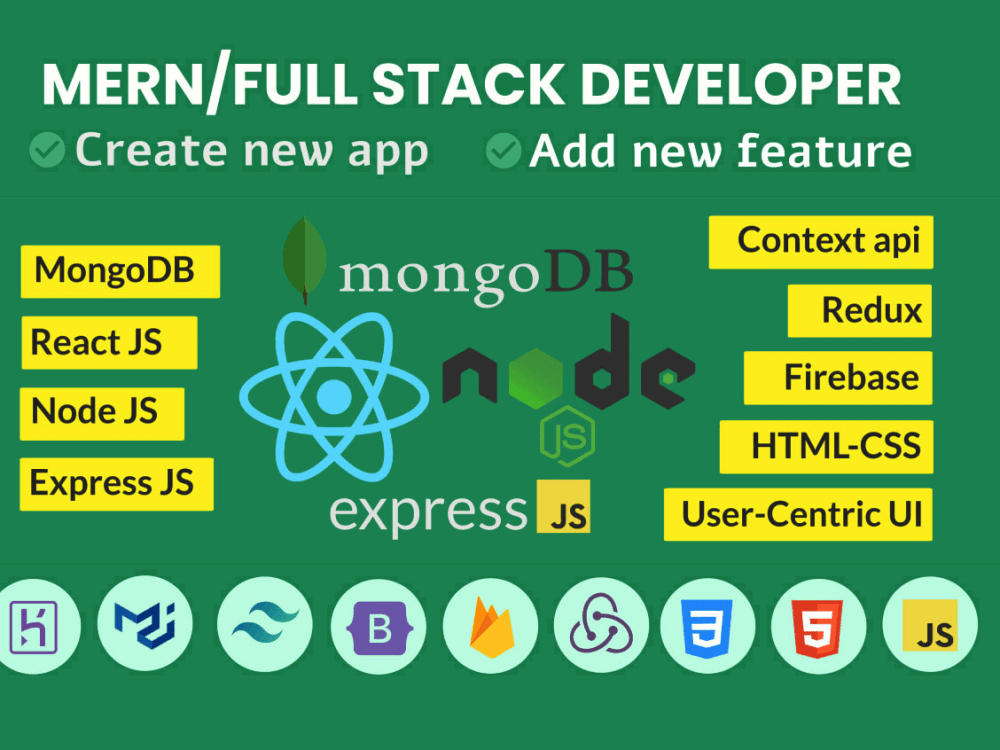Click the MongoDB leaf icon

(304, 260)
